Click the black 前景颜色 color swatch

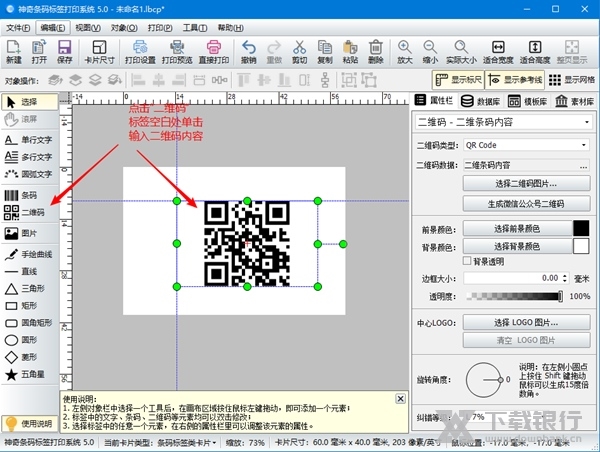click(x=580, y=228)
